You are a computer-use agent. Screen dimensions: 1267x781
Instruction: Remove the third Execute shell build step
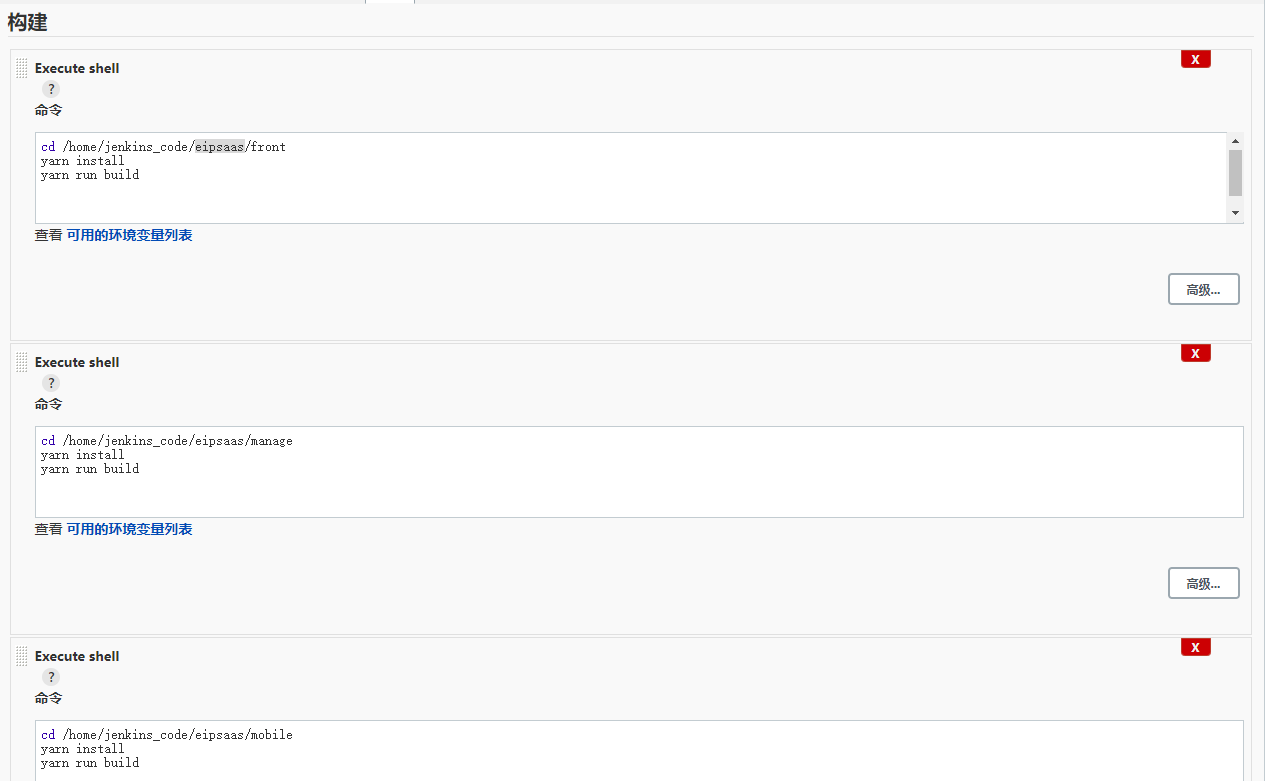pos(1195,647)
